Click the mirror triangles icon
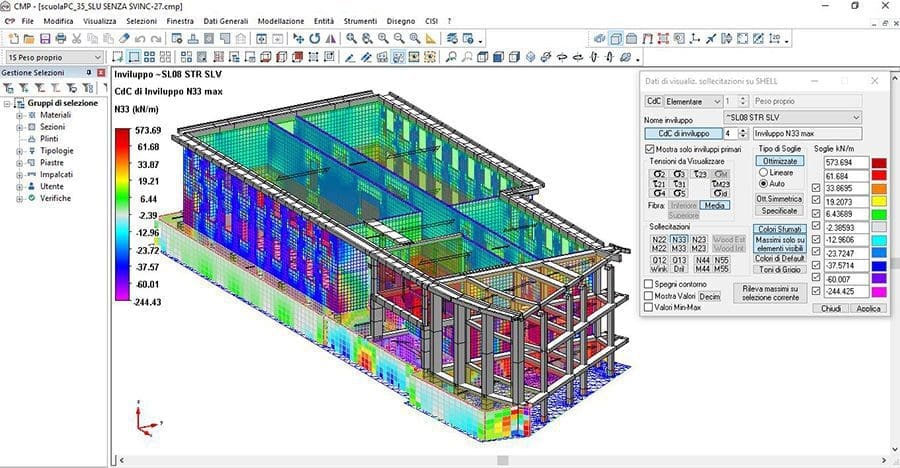The width and height of the screenshot is (900, 468). (331, 39)
